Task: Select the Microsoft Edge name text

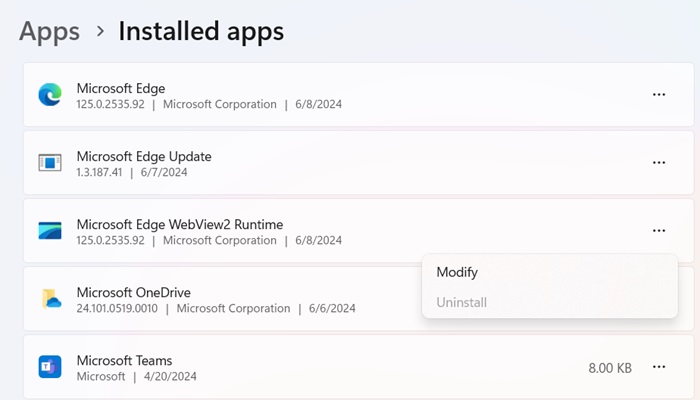Action: point(121,88)
